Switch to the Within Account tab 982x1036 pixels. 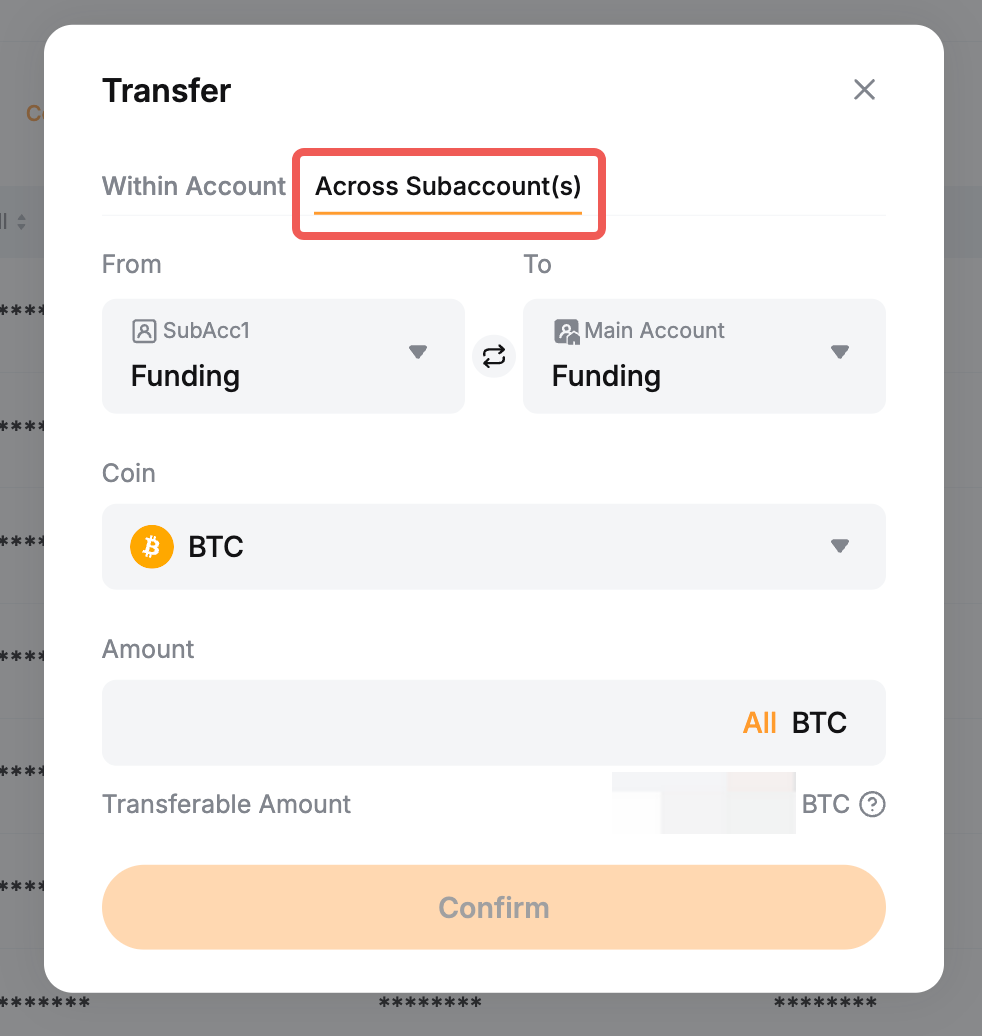[x=194, y=186]
